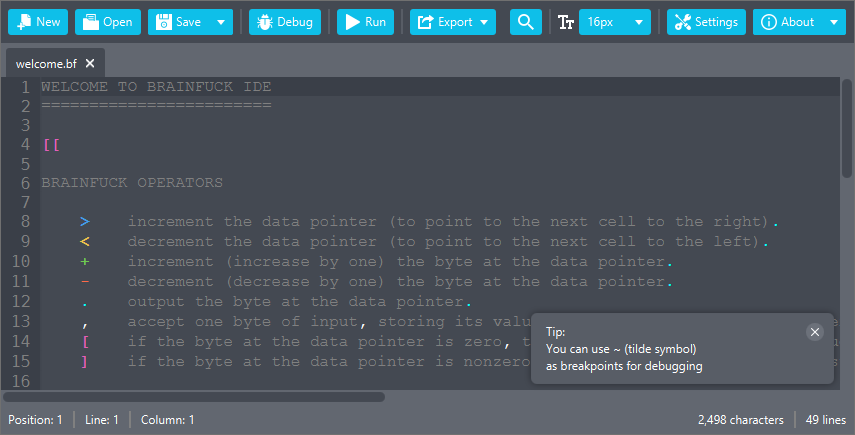This screenshot has height=435, width=855.
Task: Expand the About dropdown arrow
Action: 834,22
